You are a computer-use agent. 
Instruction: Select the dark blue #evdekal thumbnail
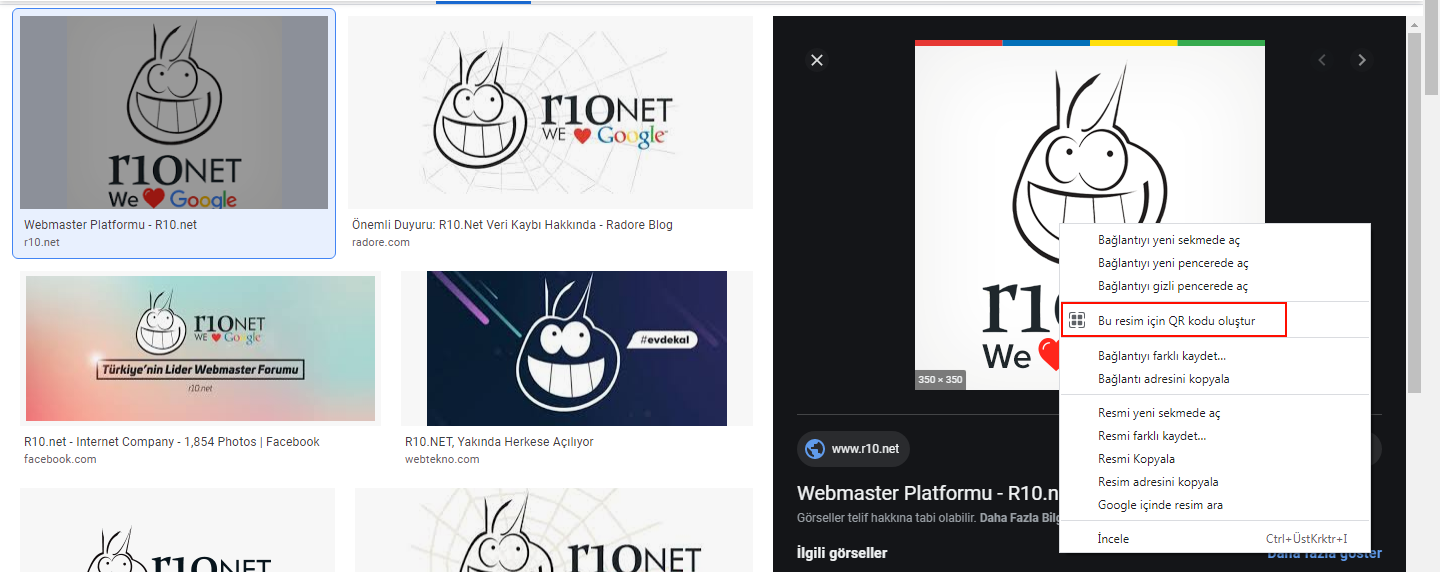point(577,349)
